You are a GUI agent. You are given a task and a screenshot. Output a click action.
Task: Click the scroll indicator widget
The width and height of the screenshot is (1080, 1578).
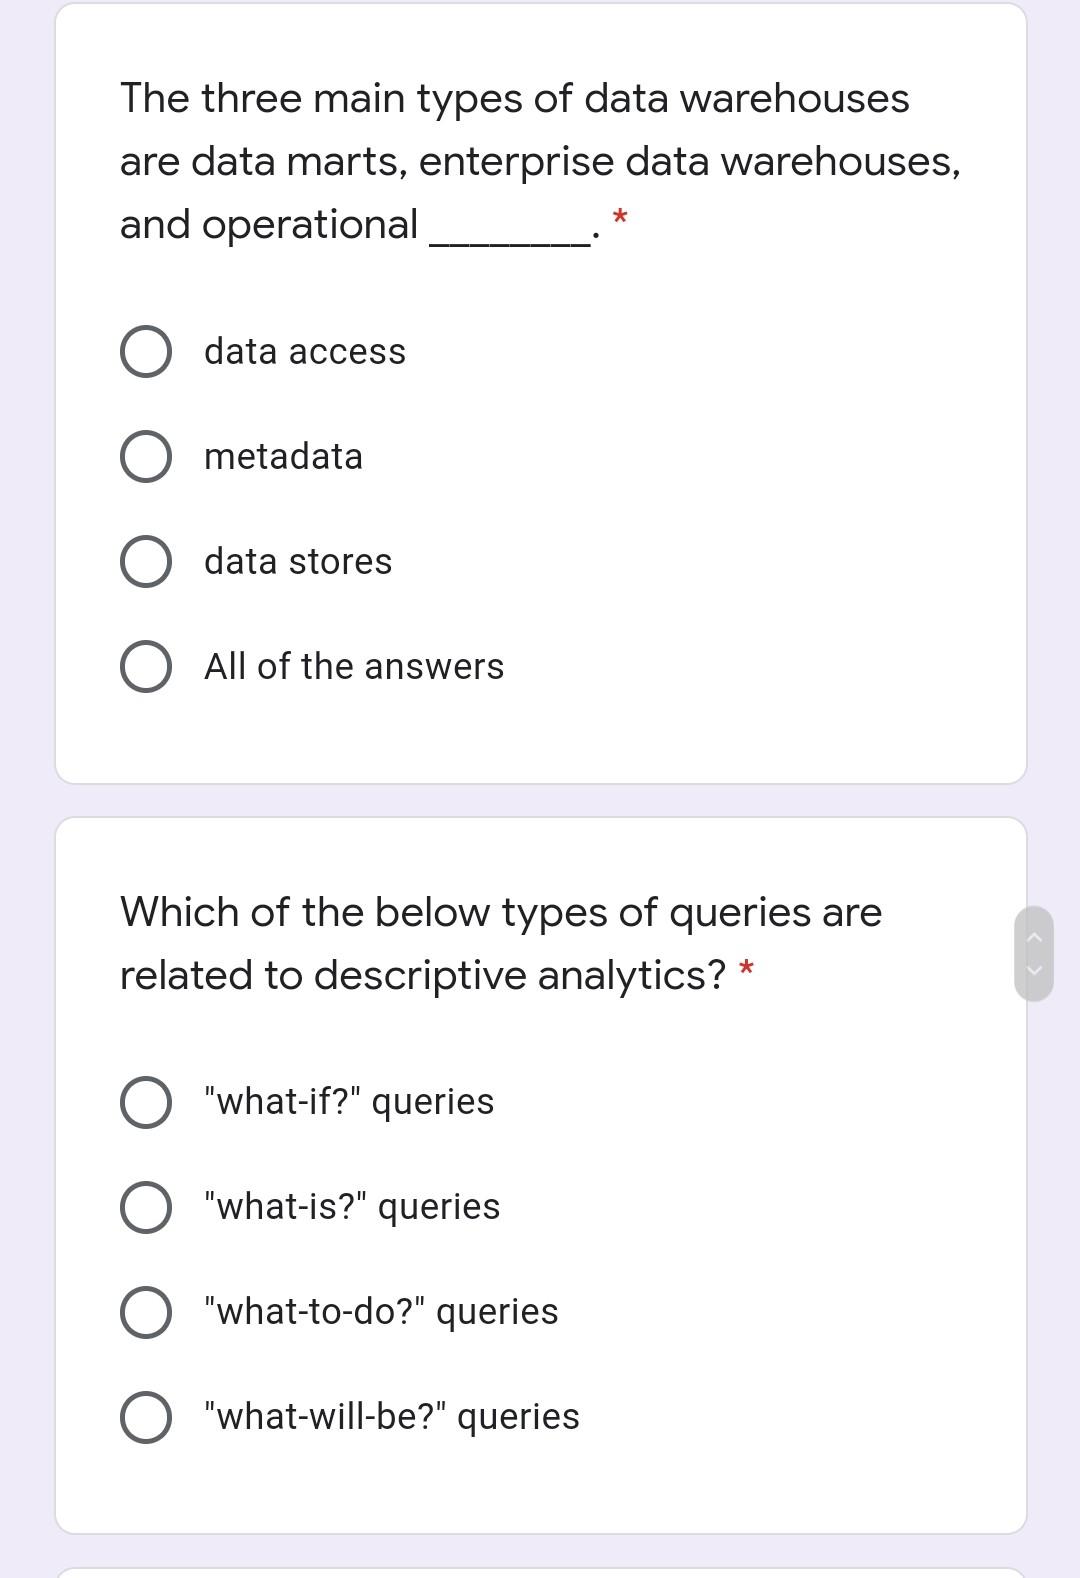pos(1035,950)
